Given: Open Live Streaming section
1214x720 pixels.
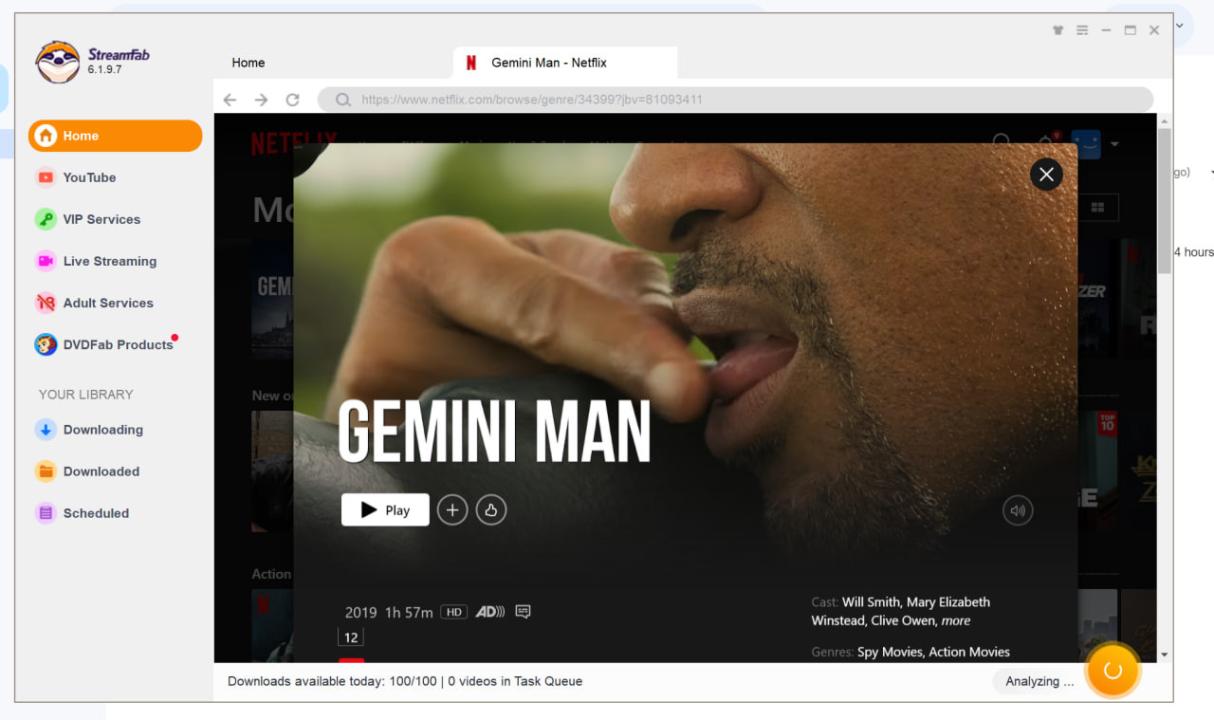Looking at the screenshot, I should 109,261.
